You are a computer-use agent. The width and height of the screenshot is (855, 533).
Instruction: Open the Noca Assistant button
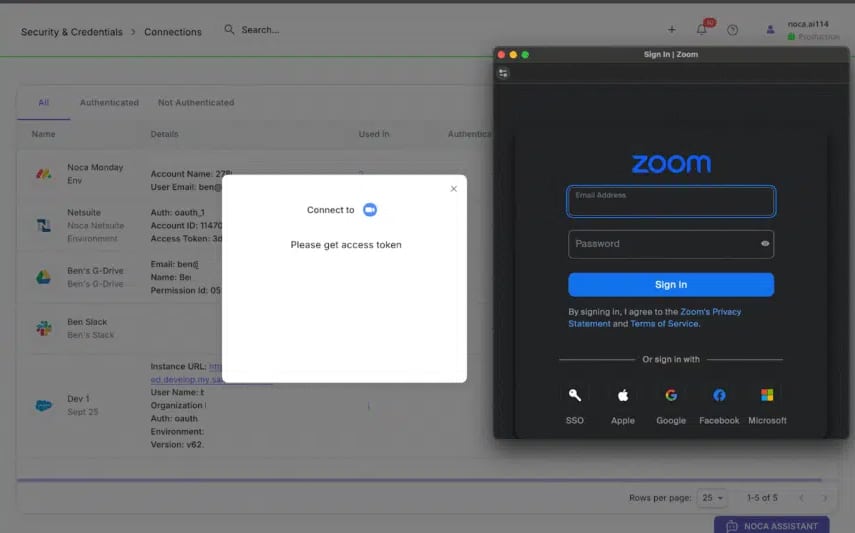(771, 525)
